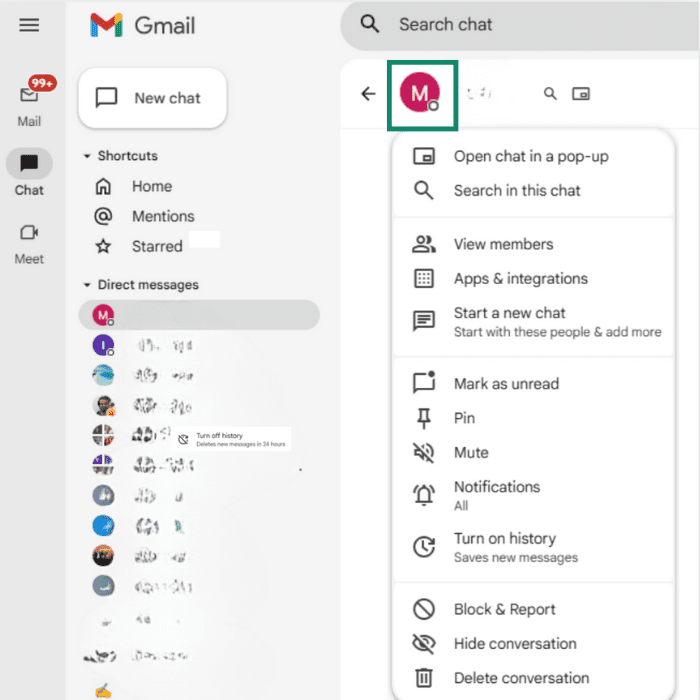Click the unread bubble icon beside Mark as unread
Screen dimensions: 700x700
point(424,383)
